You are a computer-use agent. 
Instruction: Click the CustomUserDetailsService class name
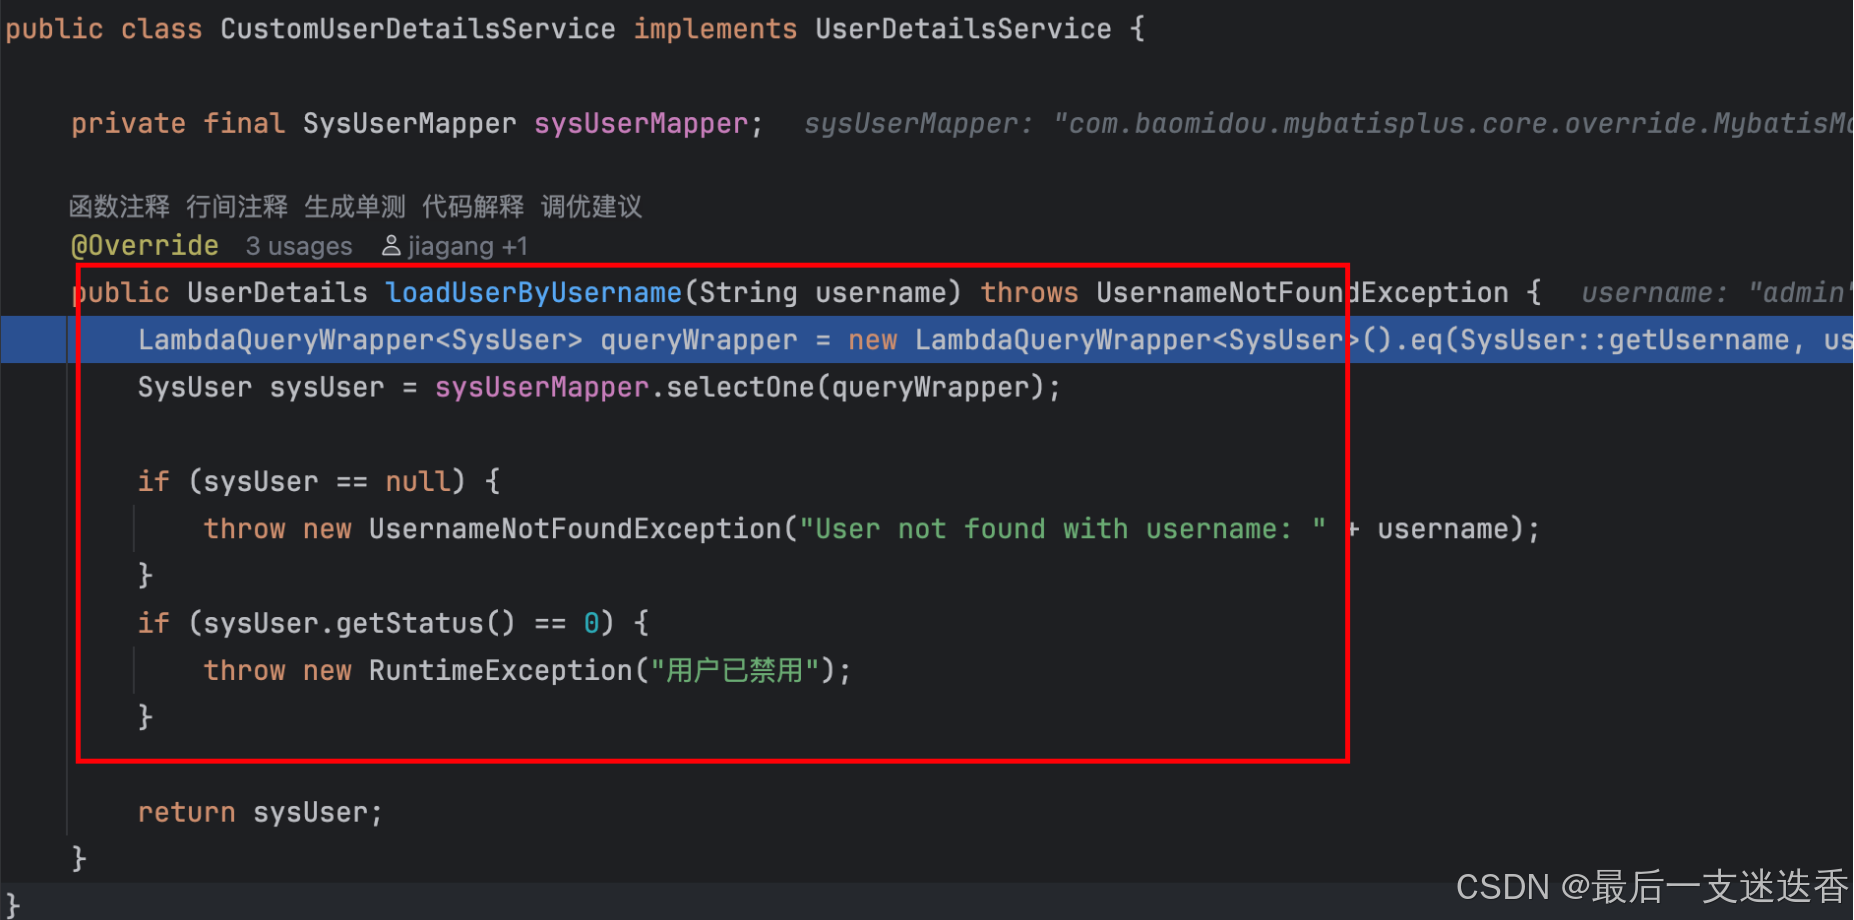[x=418, y=29]
